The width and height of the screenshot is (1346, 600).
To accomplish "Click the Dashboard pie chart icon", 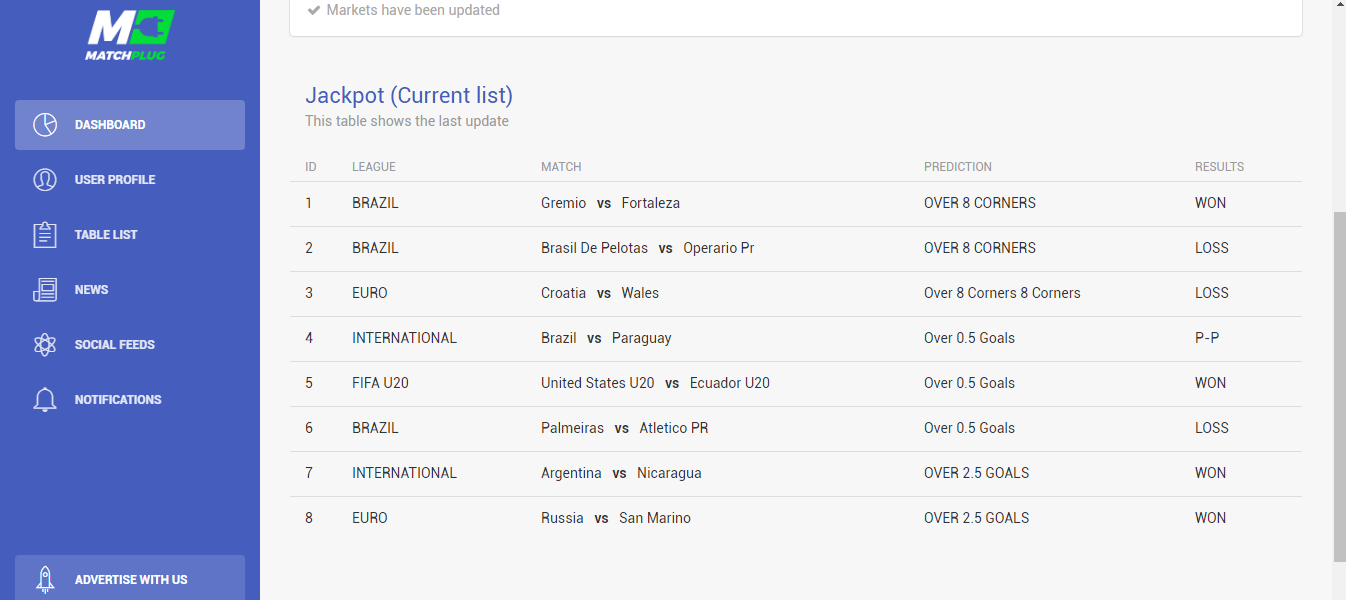I will tap(45, 125).
